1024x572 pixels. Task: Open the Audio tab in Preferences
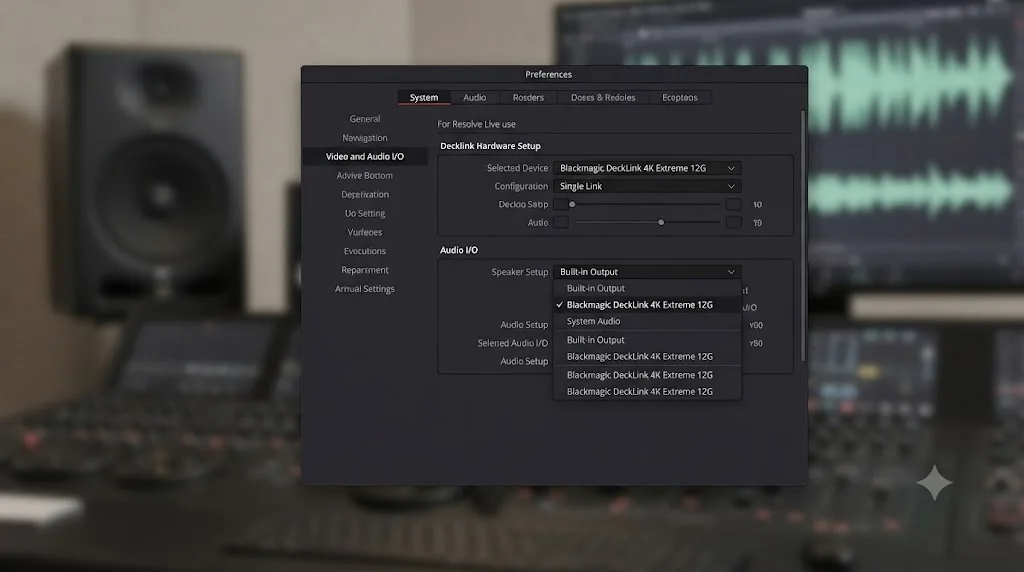[475, 97]
